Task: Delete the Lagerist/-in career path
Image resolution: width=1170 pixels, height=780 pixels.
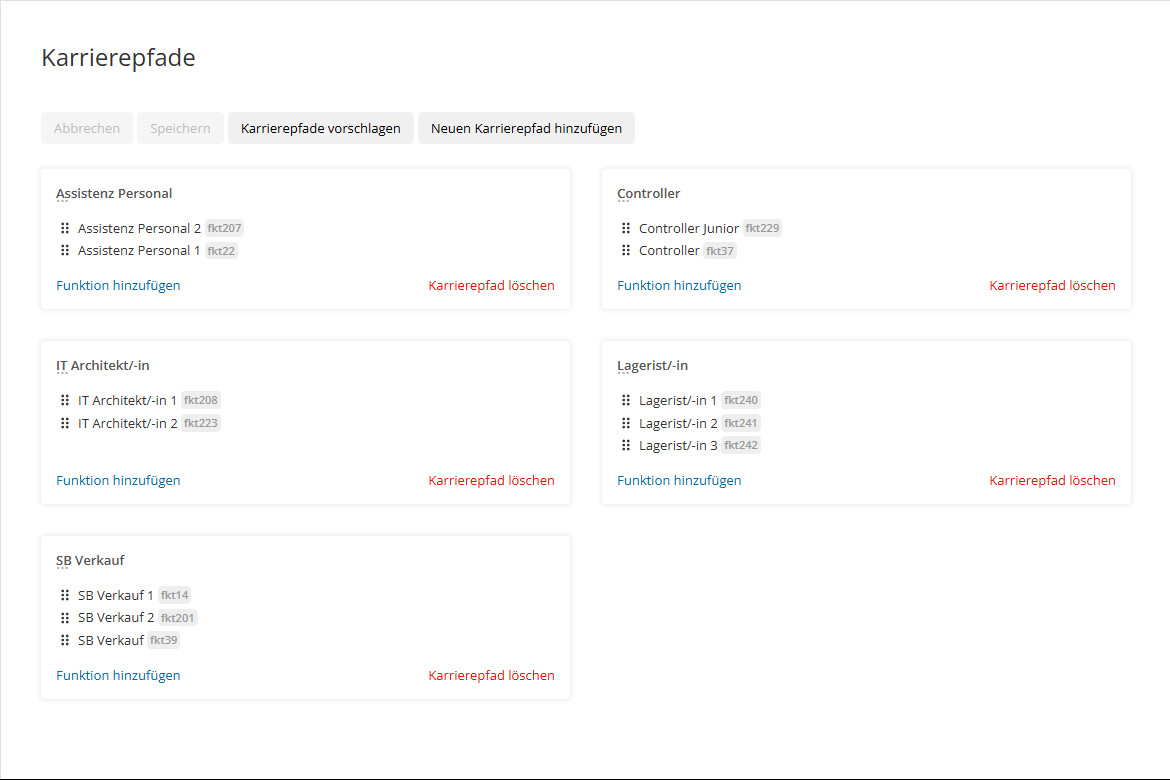Action: pos(1052,480)
